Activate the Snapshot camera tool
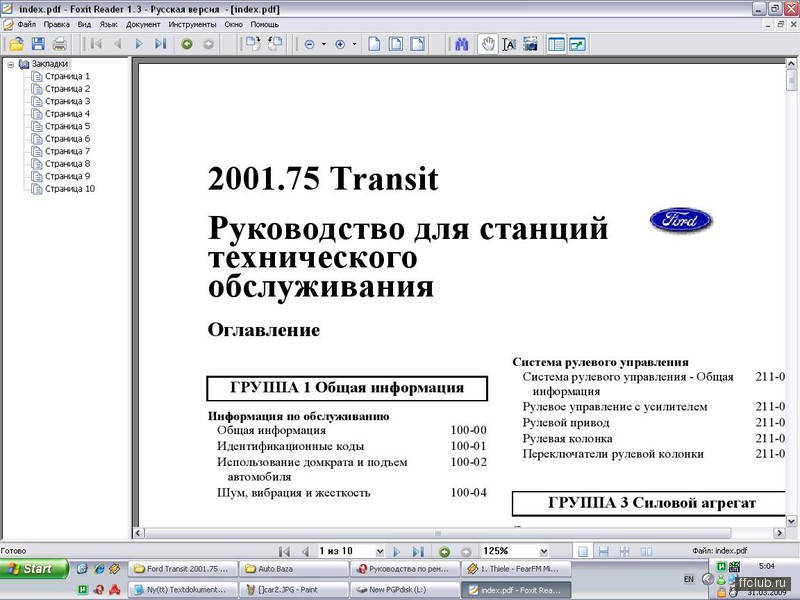800x600 pixels. 531,44
